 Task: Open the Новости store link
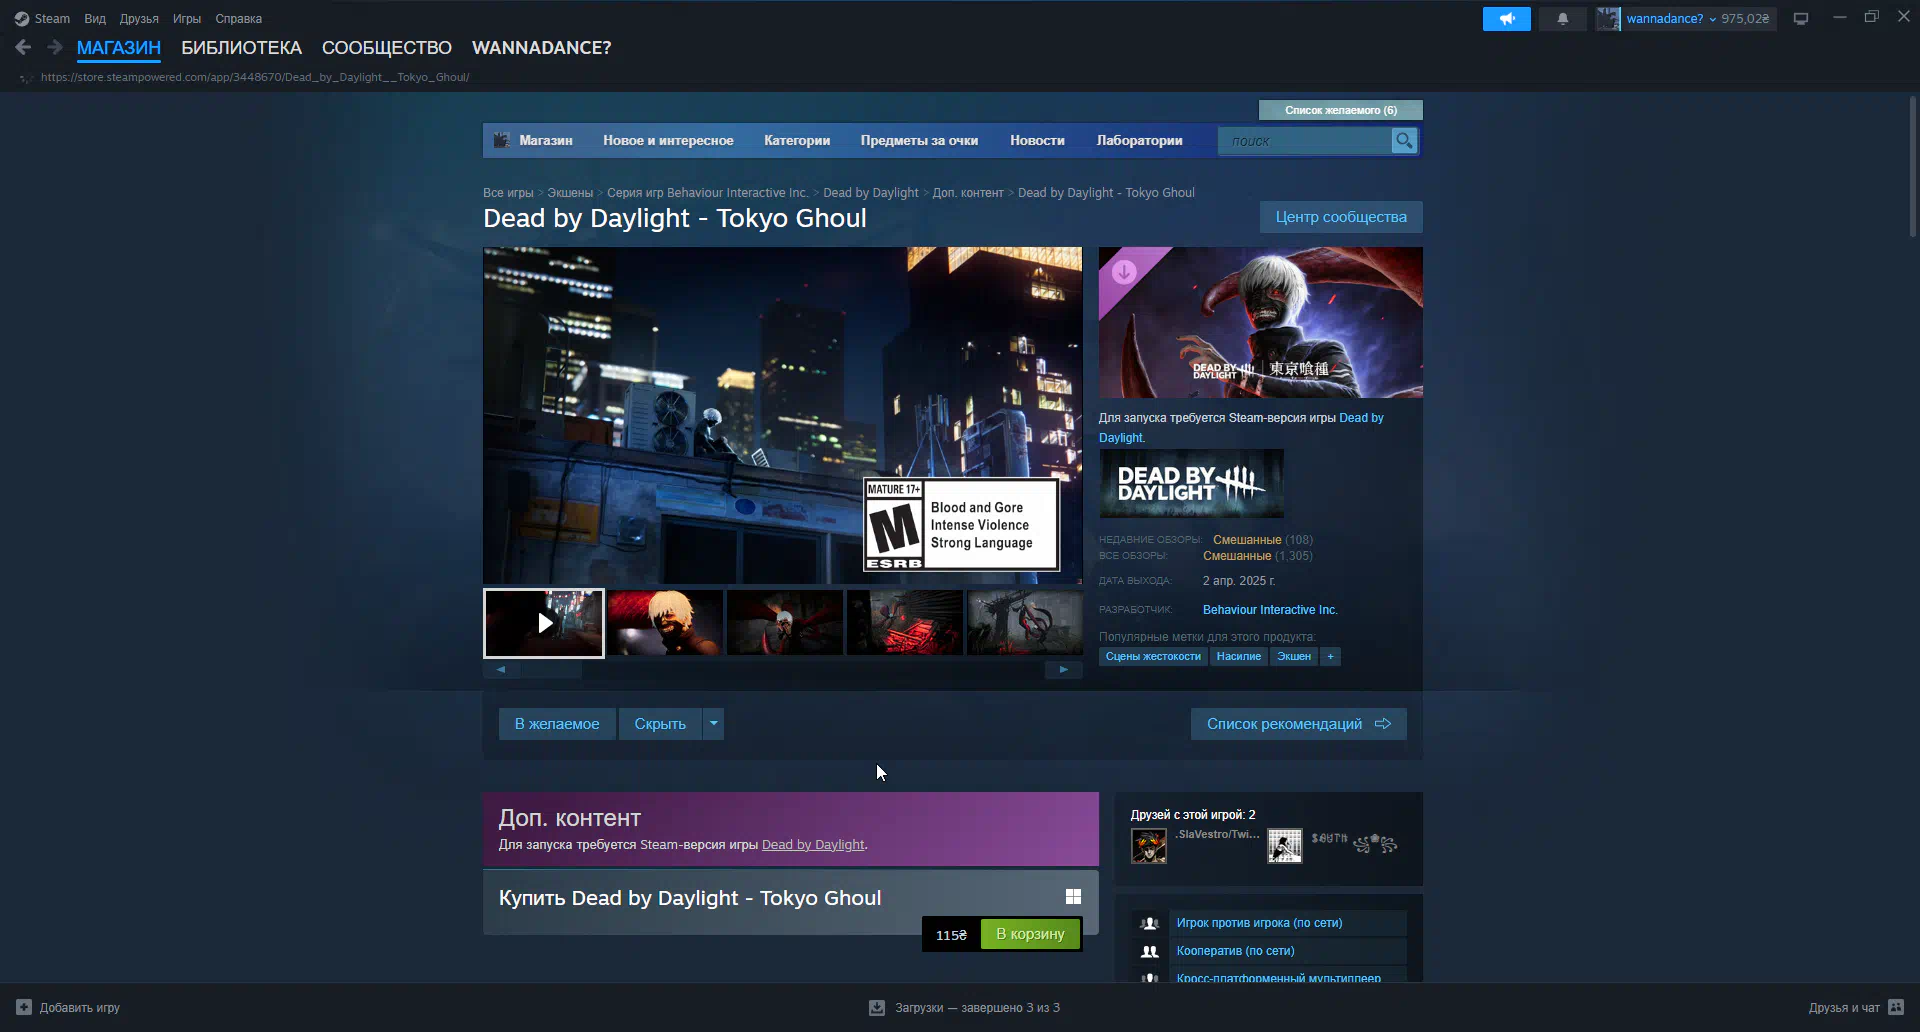click(x=1037, y=141)
